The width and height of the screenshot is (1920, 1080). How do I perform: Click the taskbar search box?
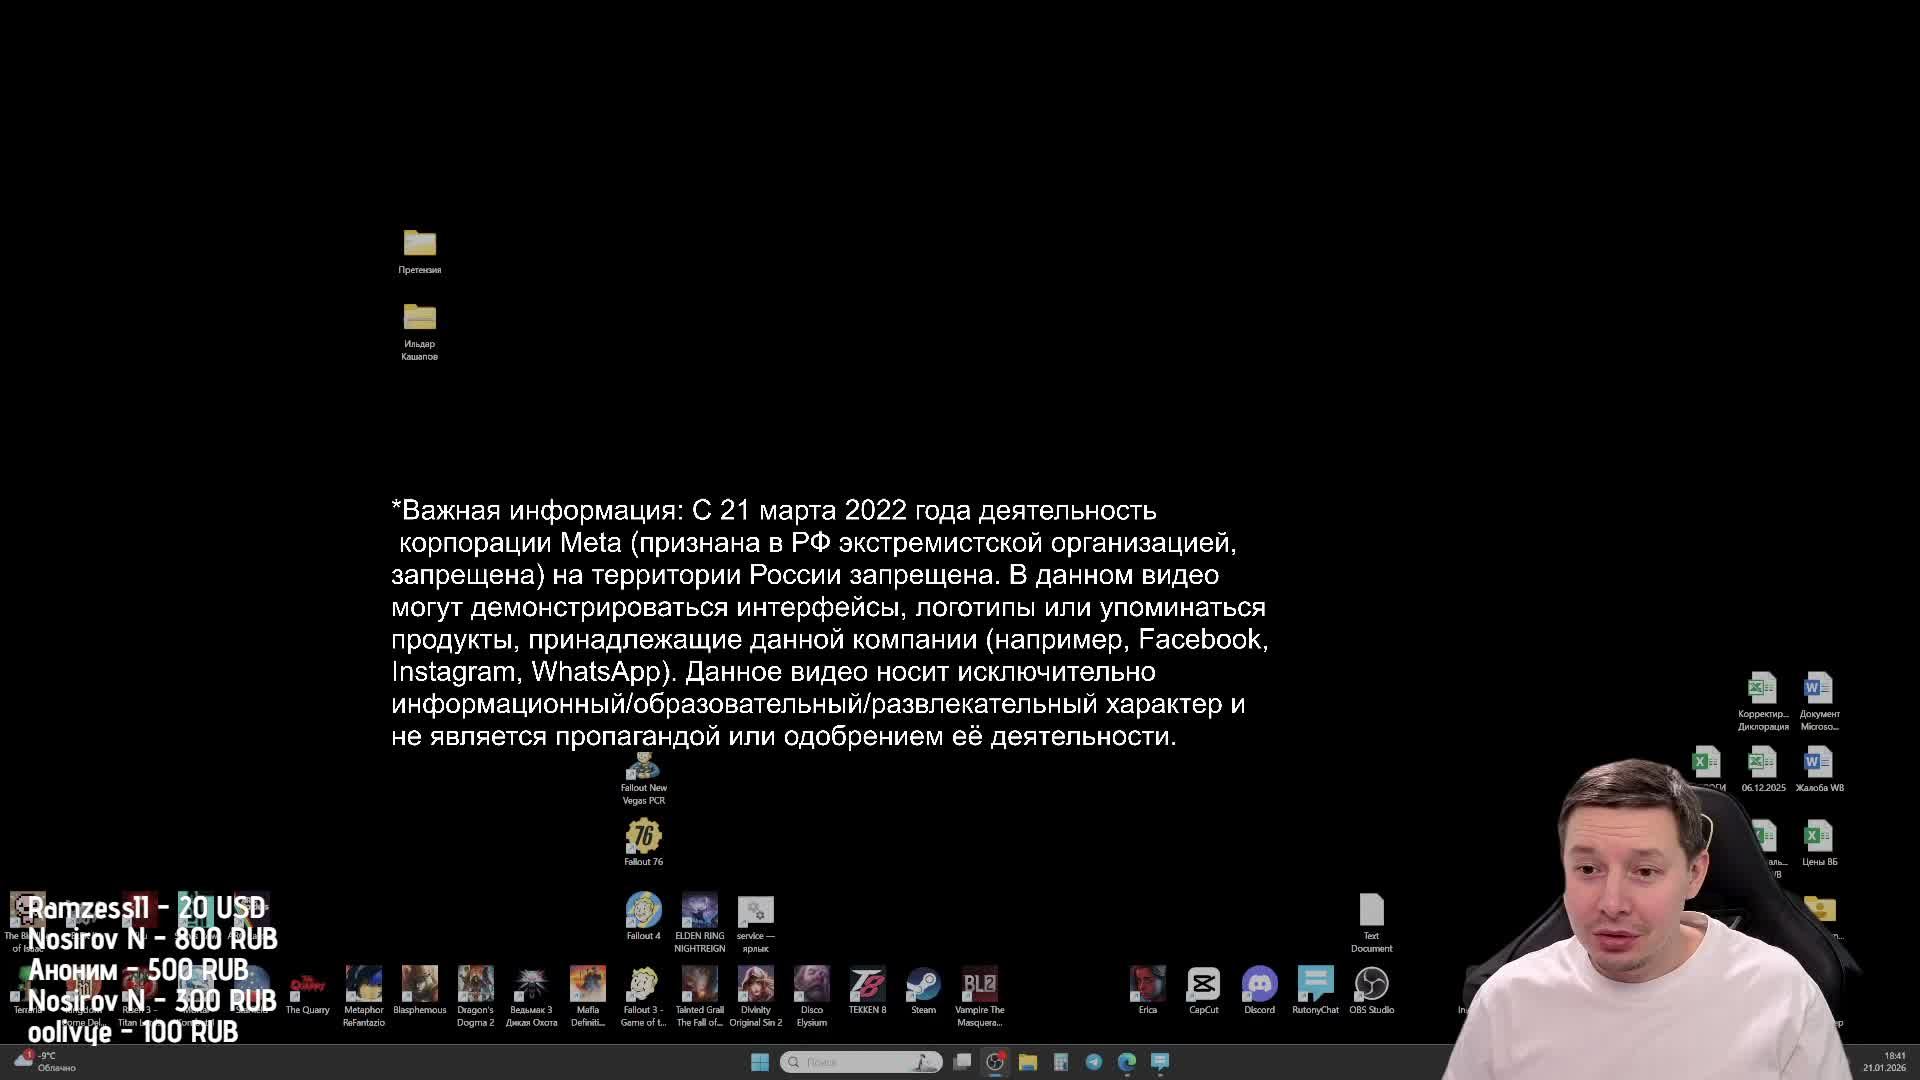(x=860, y=1062)
